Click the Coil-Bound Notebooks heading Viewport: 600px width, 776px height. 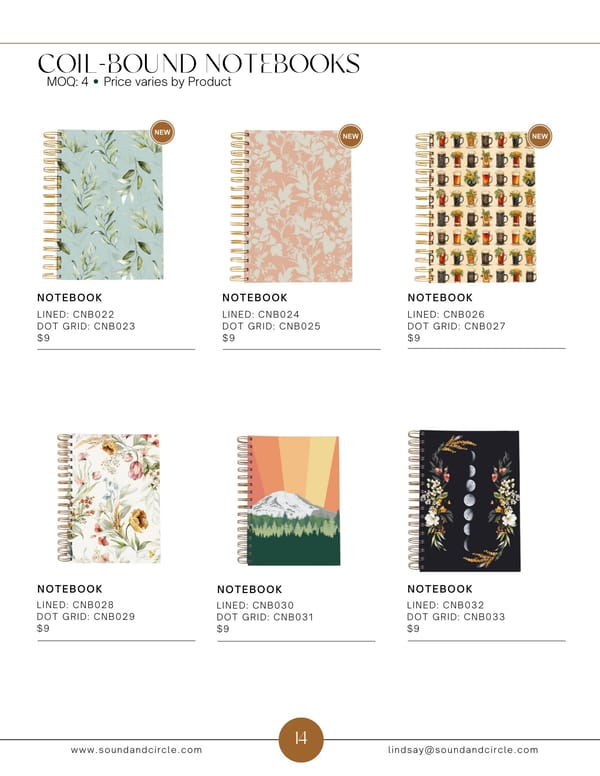pyautogui.click(x=199, y=63)
